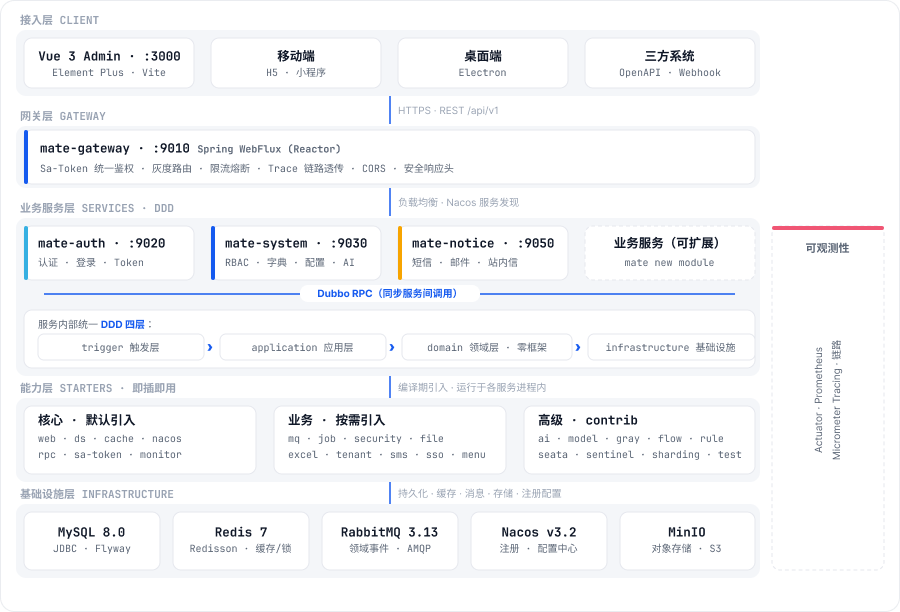Click the seata · sentinel · sharding · test line
The image size is (900, 612).
coord(640,455)
